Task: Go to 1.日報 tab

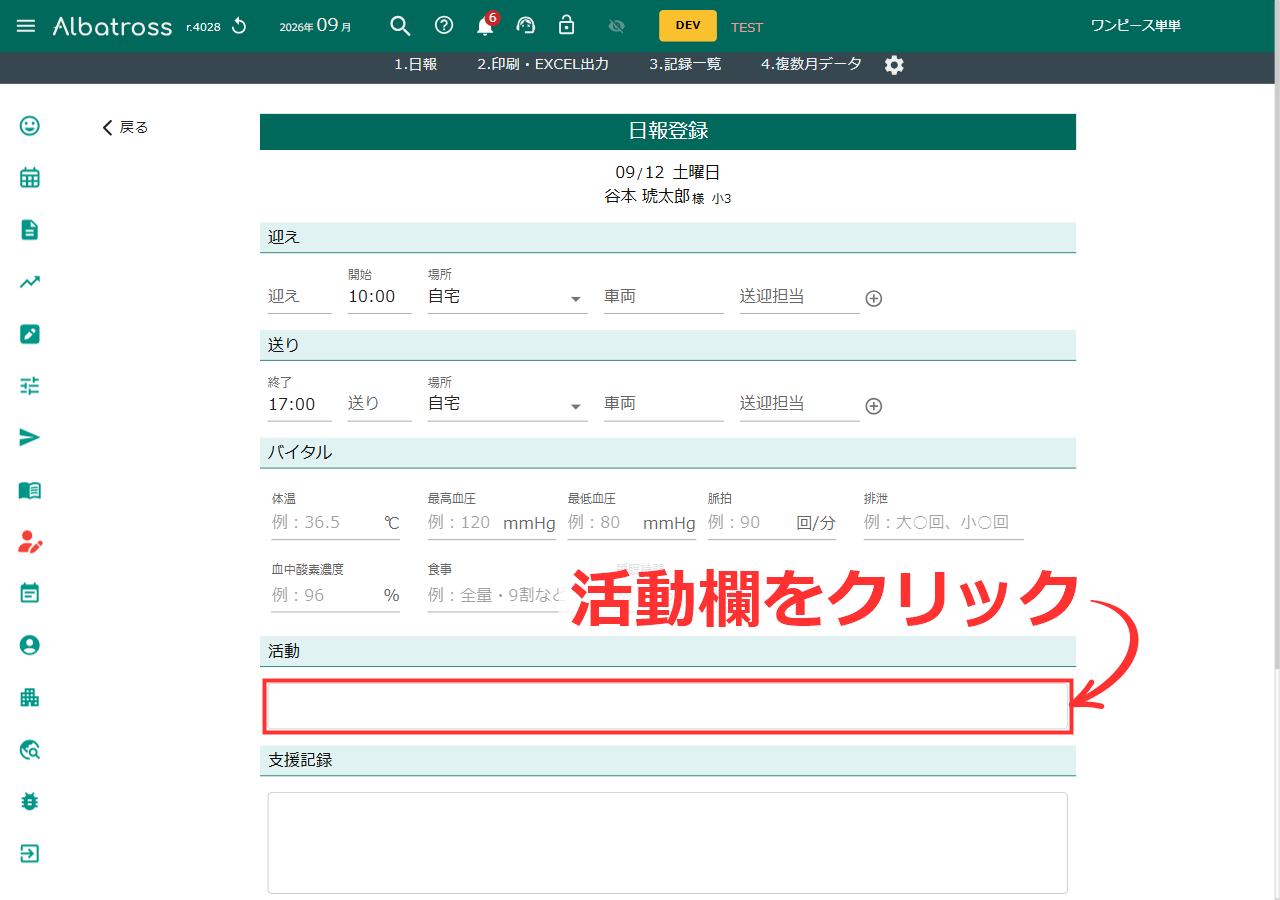Action: point(416,64)
